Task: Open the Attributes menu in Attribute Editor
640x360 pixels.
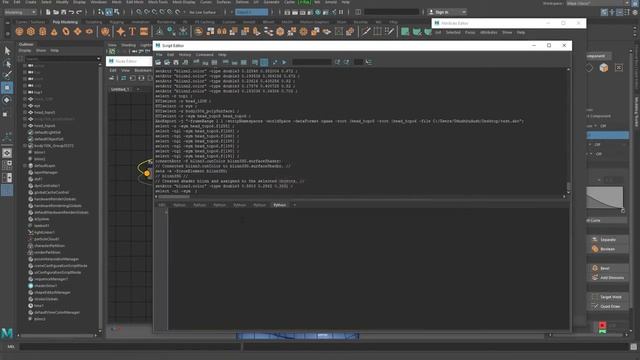Action: pyautogui.click(x=489, y=32)
